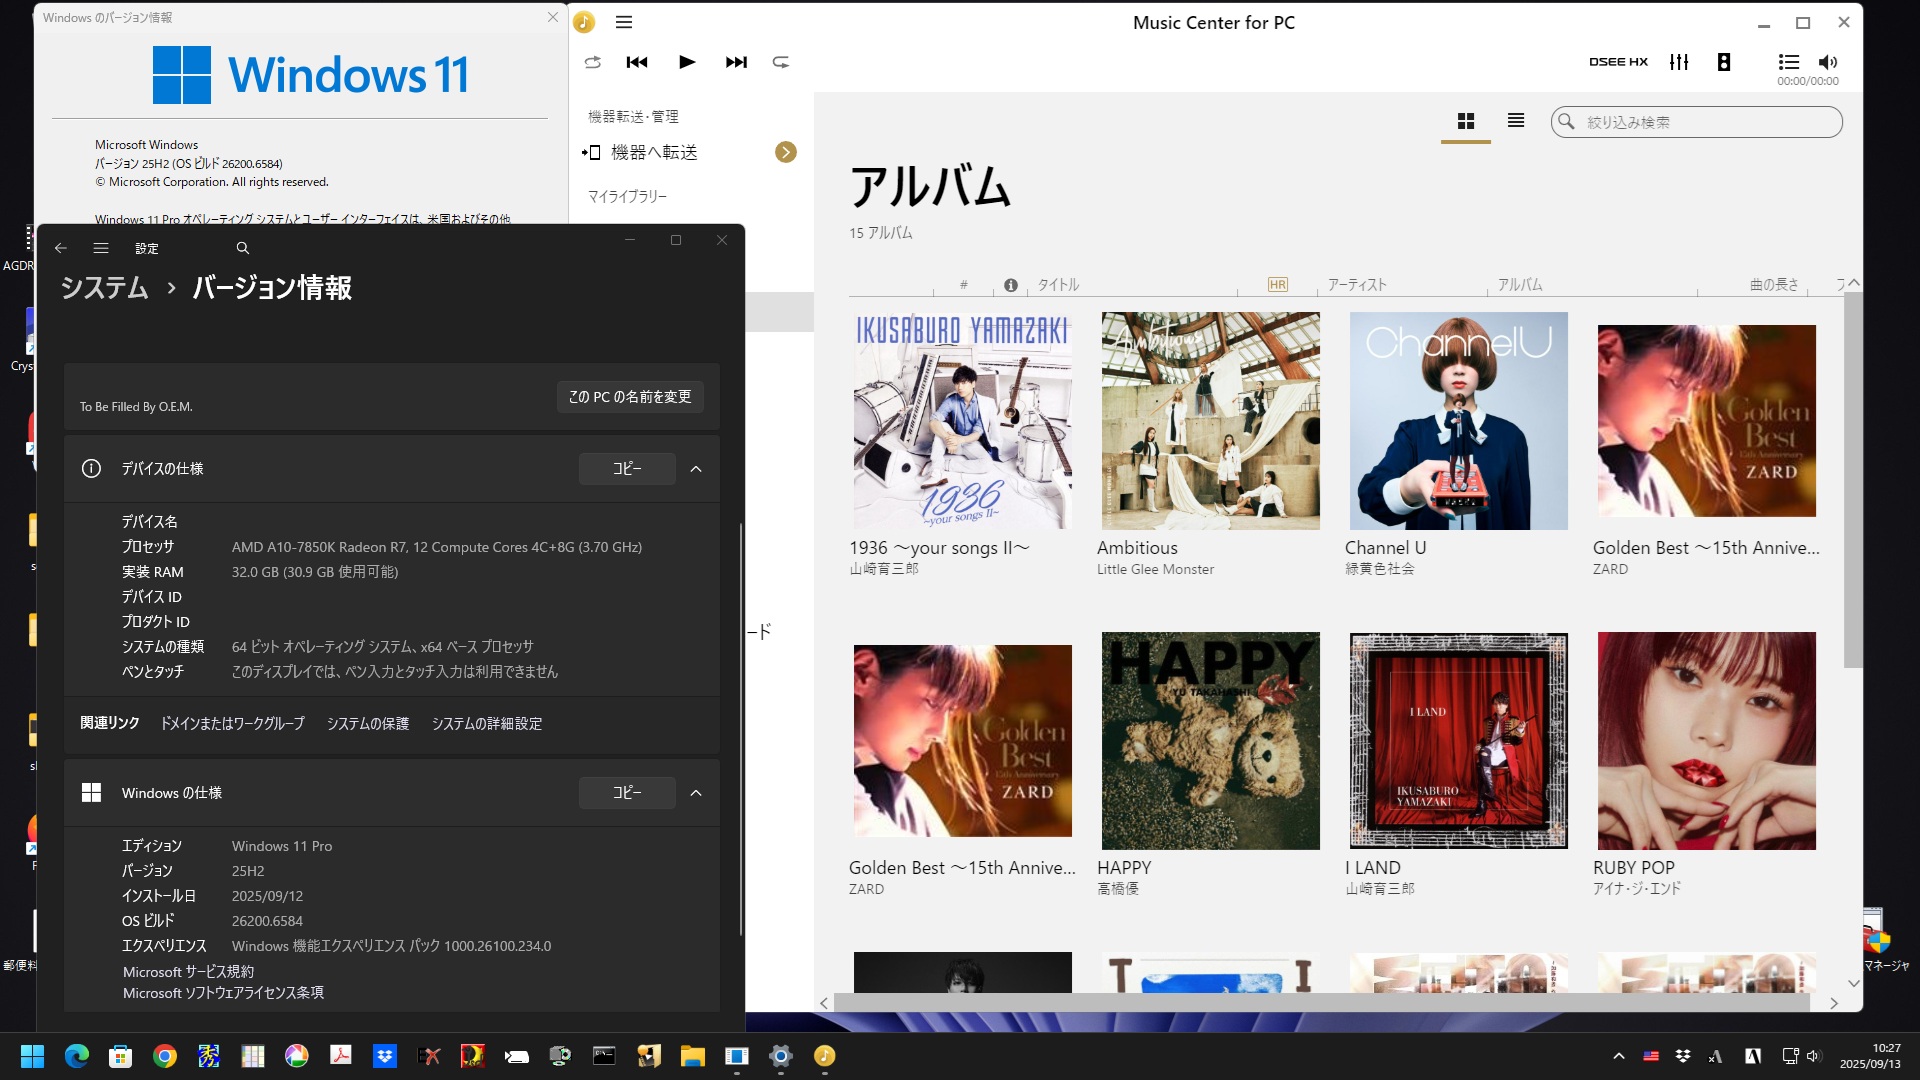Click the info column header icon
The image size is (1920, 1080).
(x=1011, y=286)
